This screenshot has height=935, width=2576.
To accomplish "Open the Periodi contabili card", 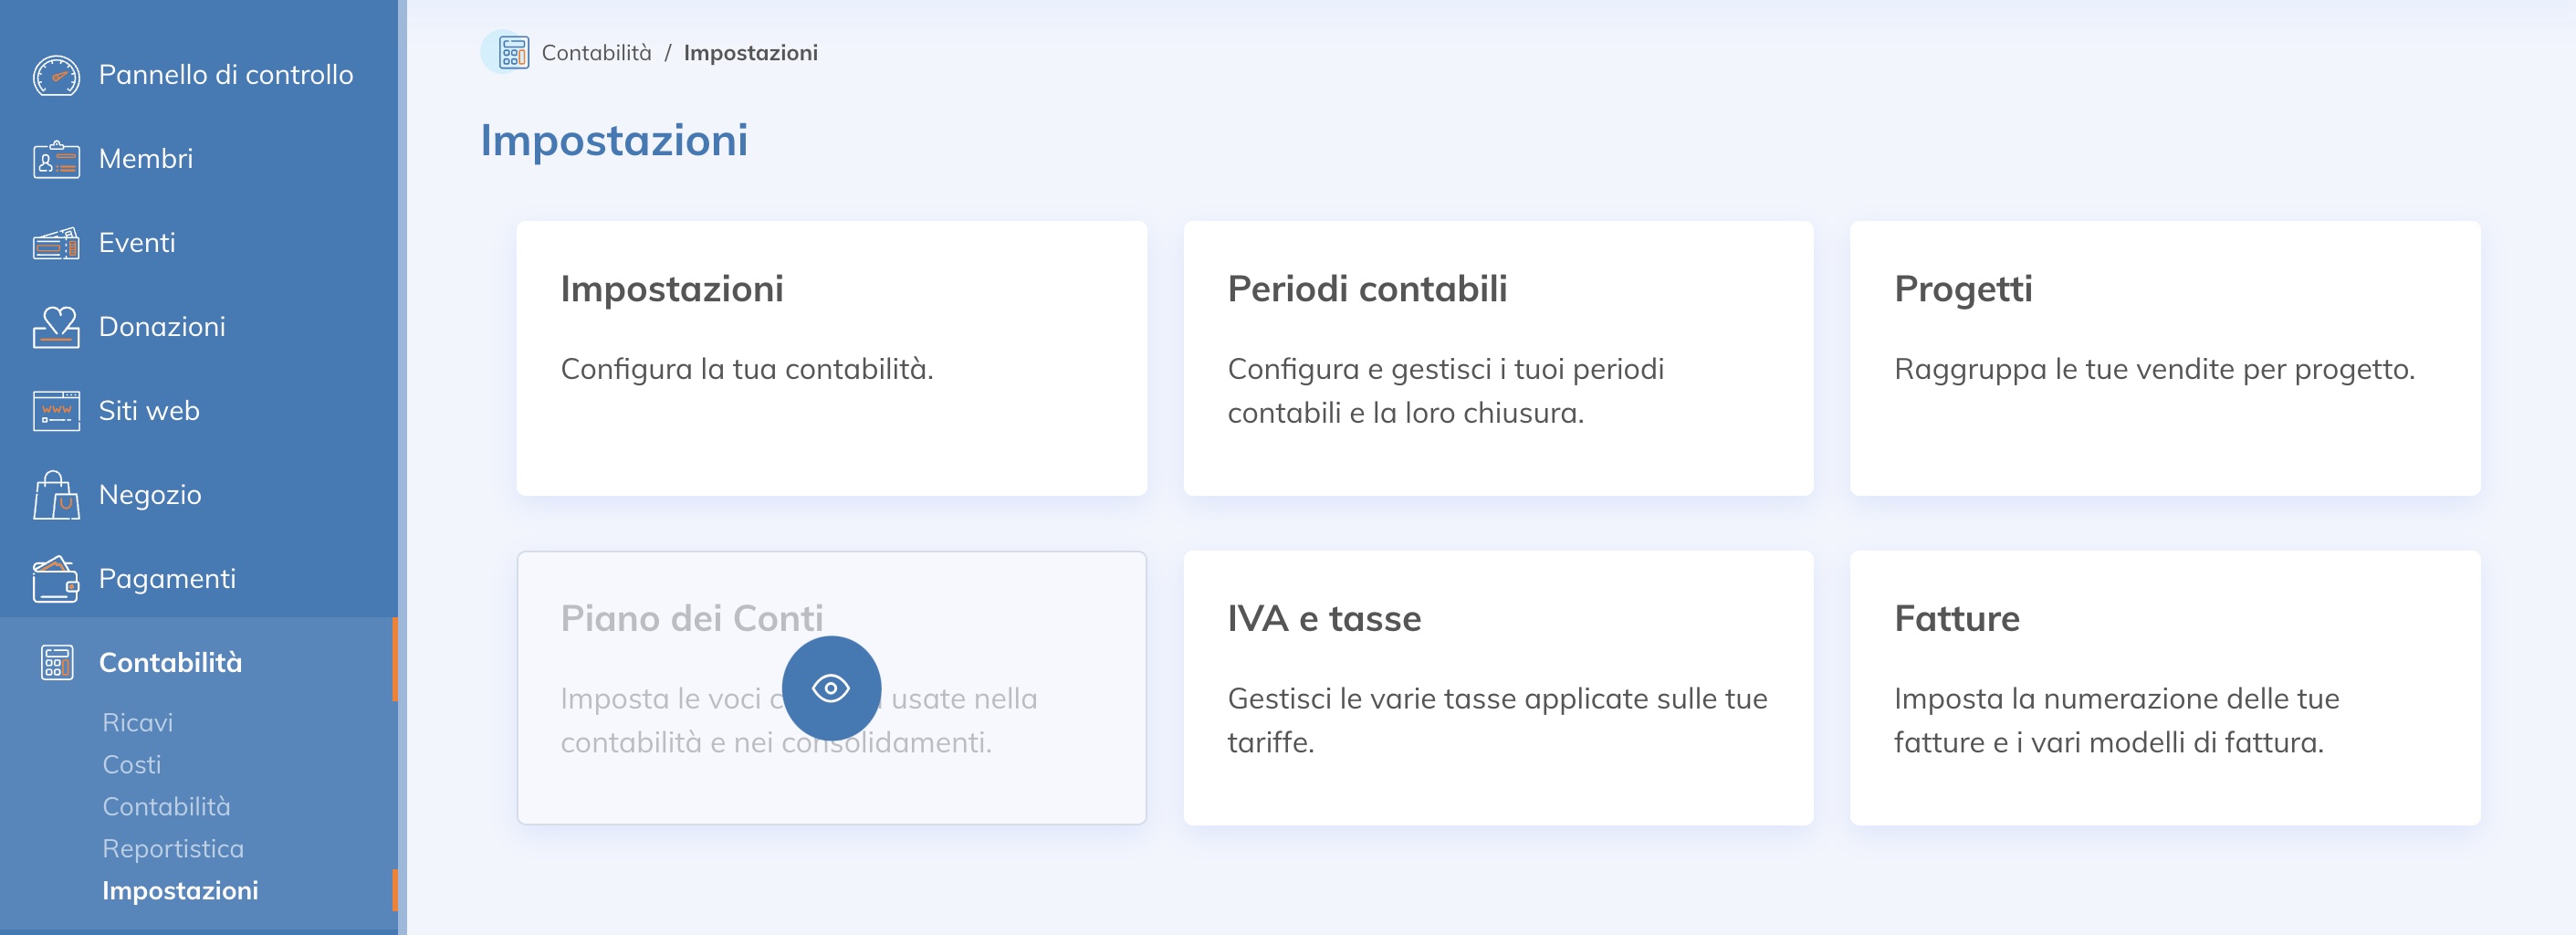I will click(1498, 358).
